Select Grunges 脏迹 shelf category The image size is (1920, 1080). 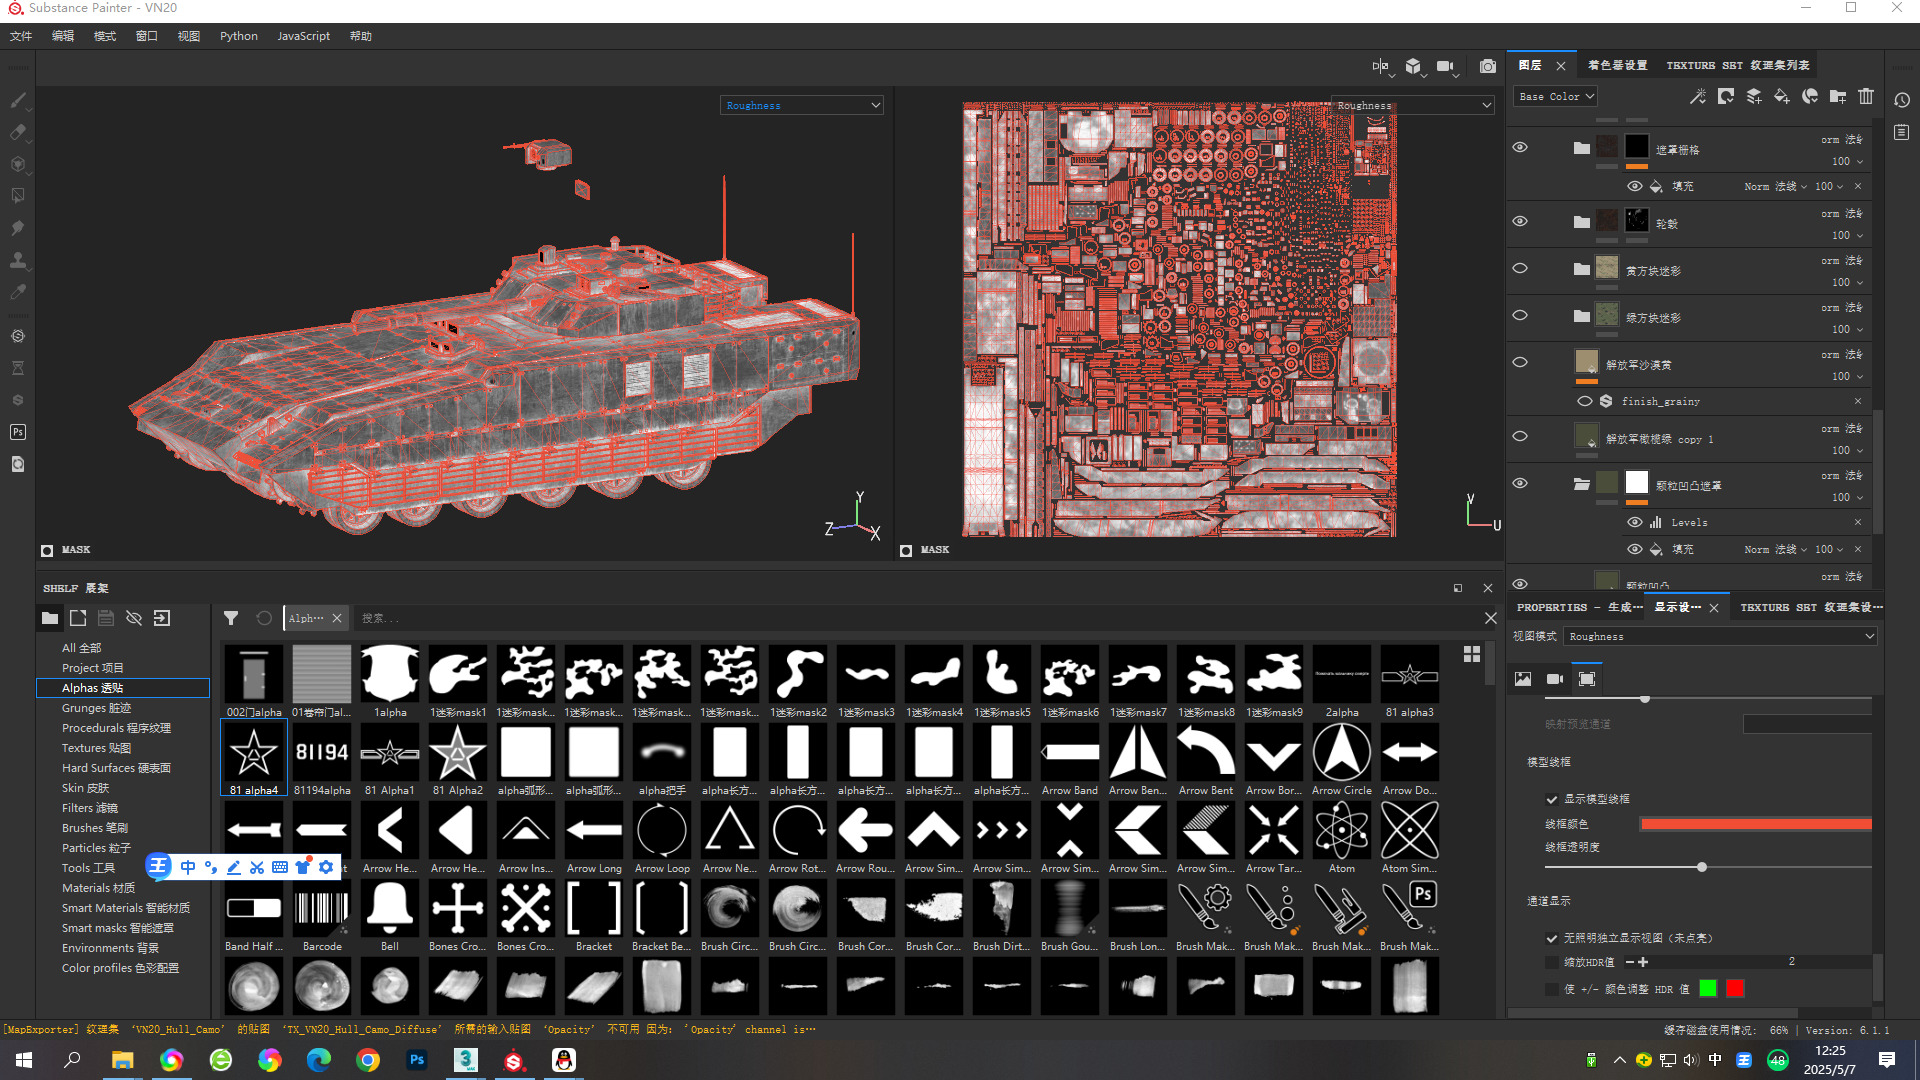point(96,708)
